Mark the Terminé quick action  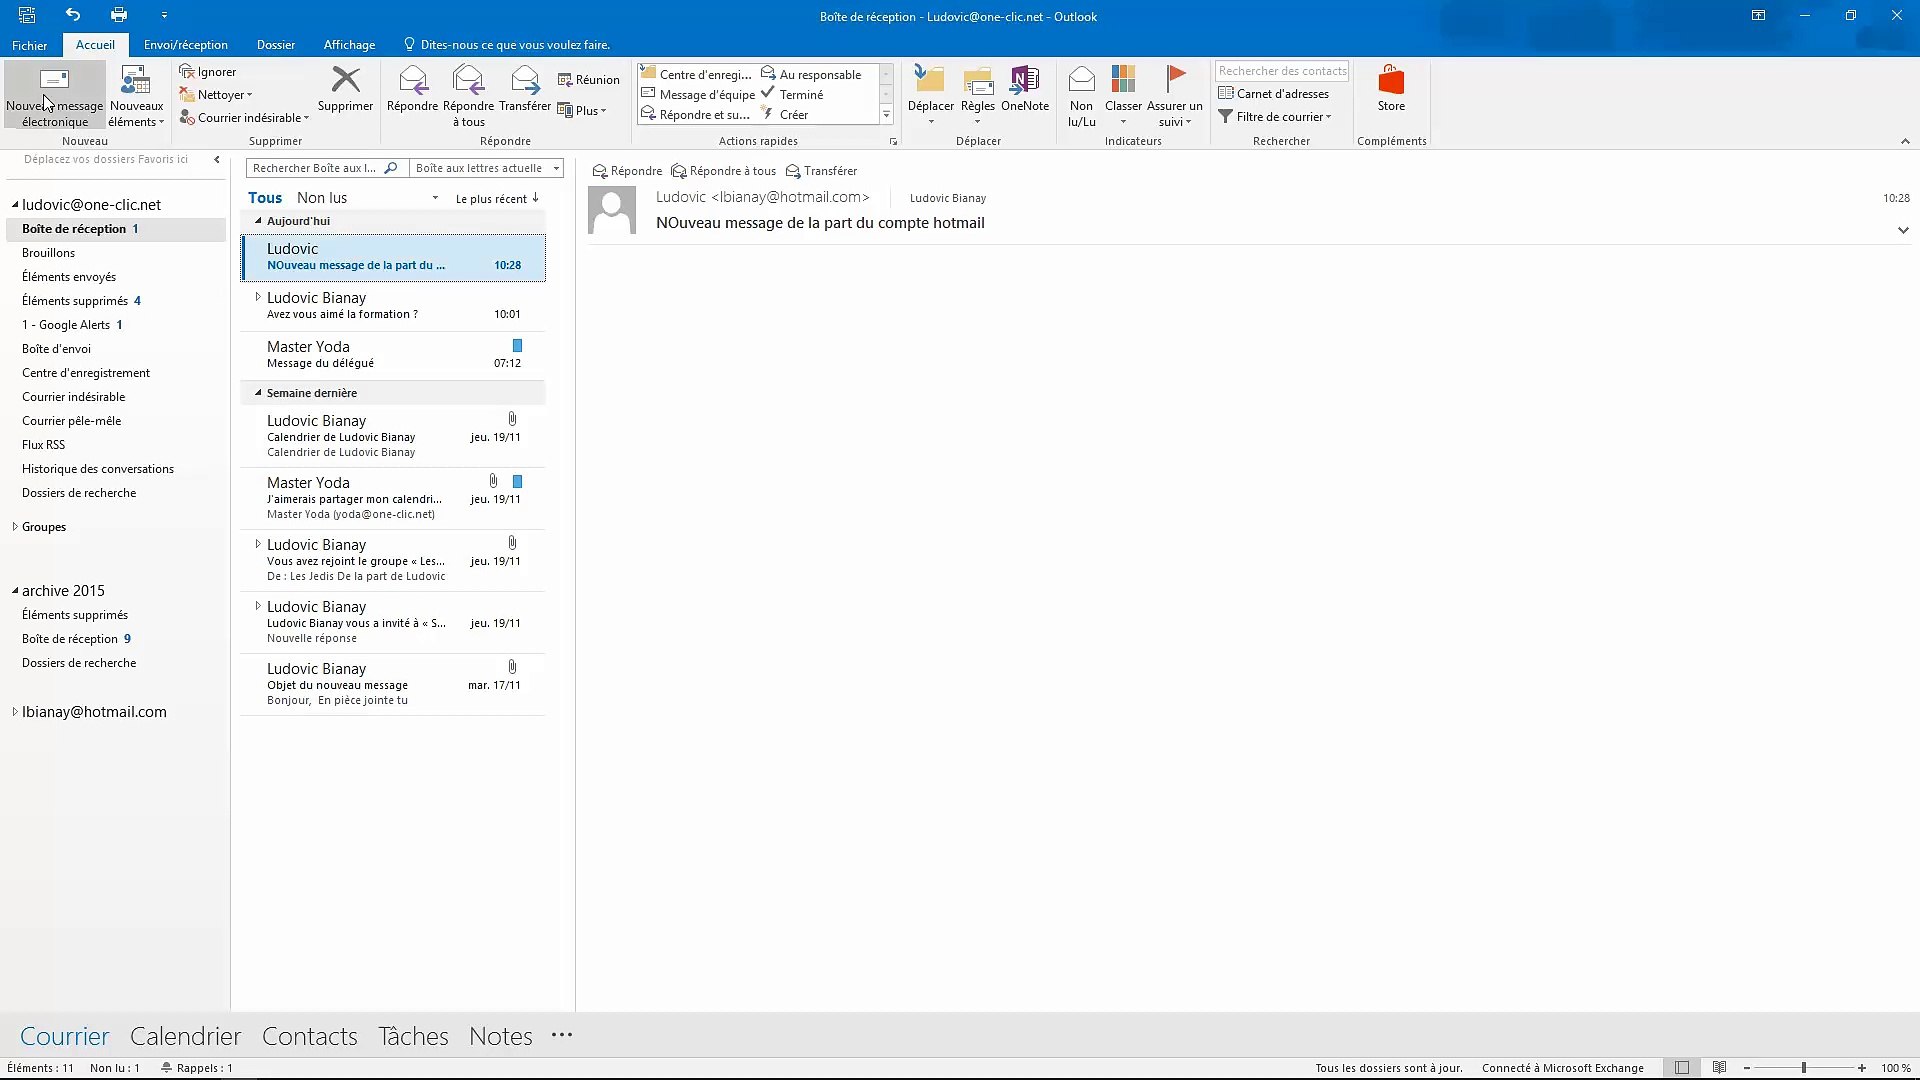coord(798,94)
